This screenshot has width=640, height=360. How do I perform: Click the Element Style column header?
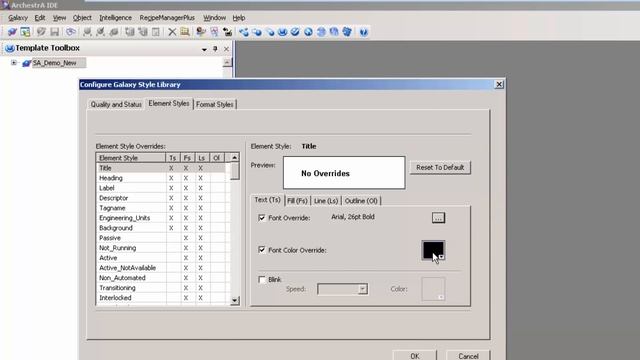(x=131, y=158)
